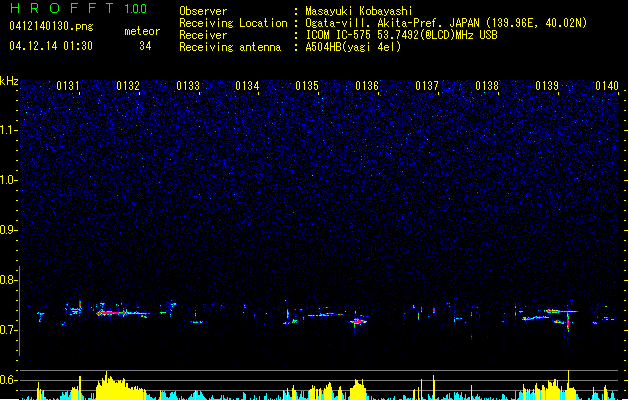Click observer name Masayuki Kobayashi
629x400 pixels.
359,11
